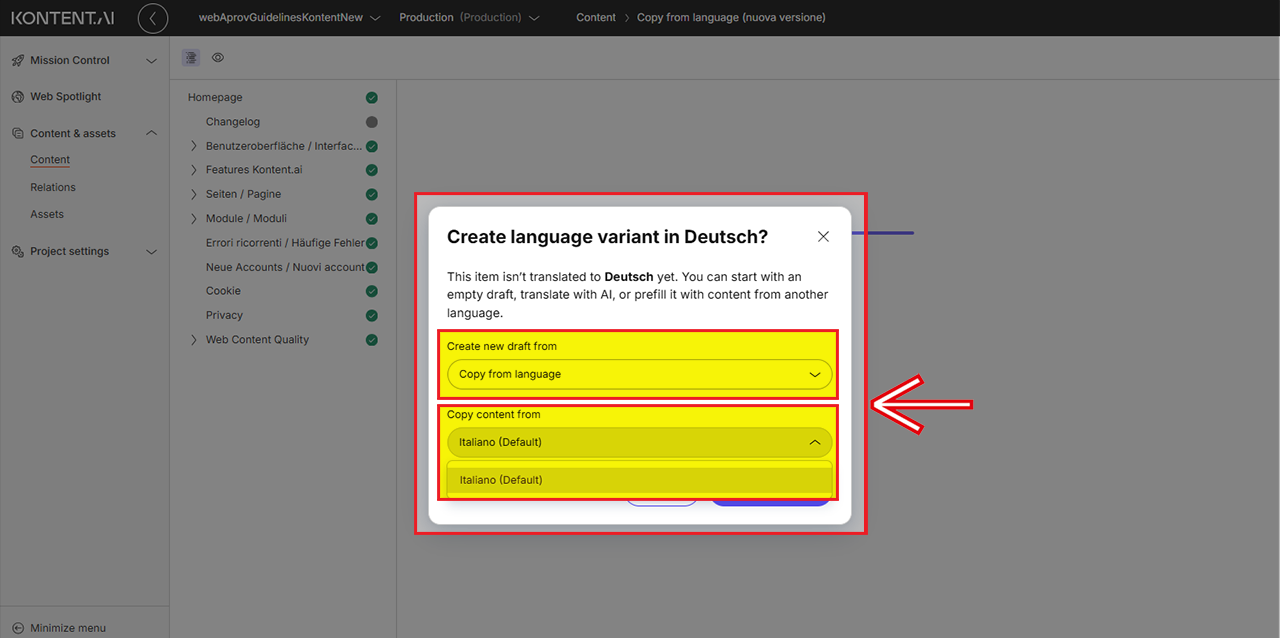Close the Create language variant dialog
The image size is (1280, 638).
[x=823, y=237]
